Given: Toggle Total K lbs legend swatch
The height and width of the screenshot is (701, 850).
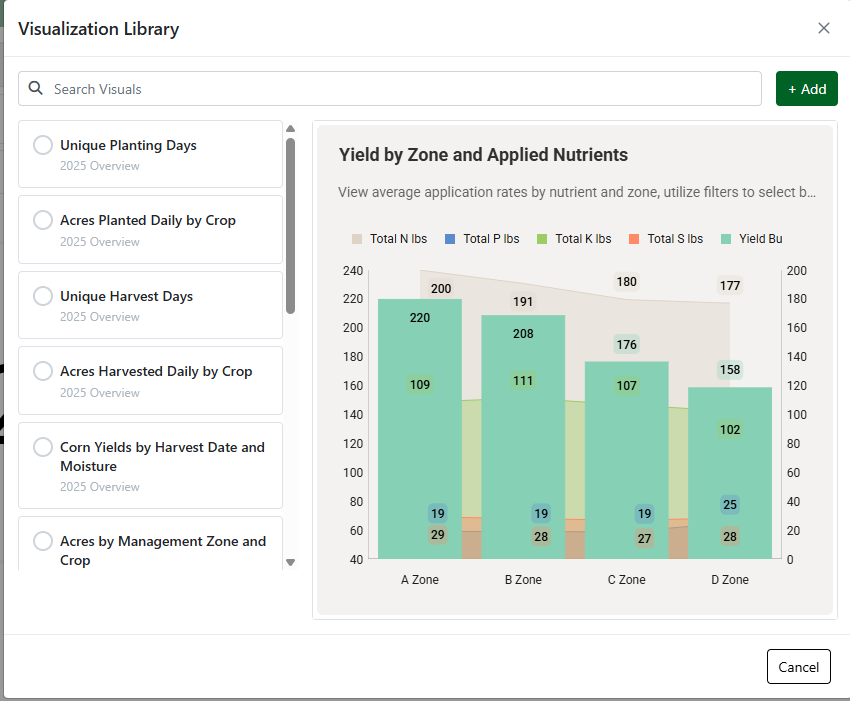Looking at the screenshot, I should pyautogui.click(x=542, y=239).
